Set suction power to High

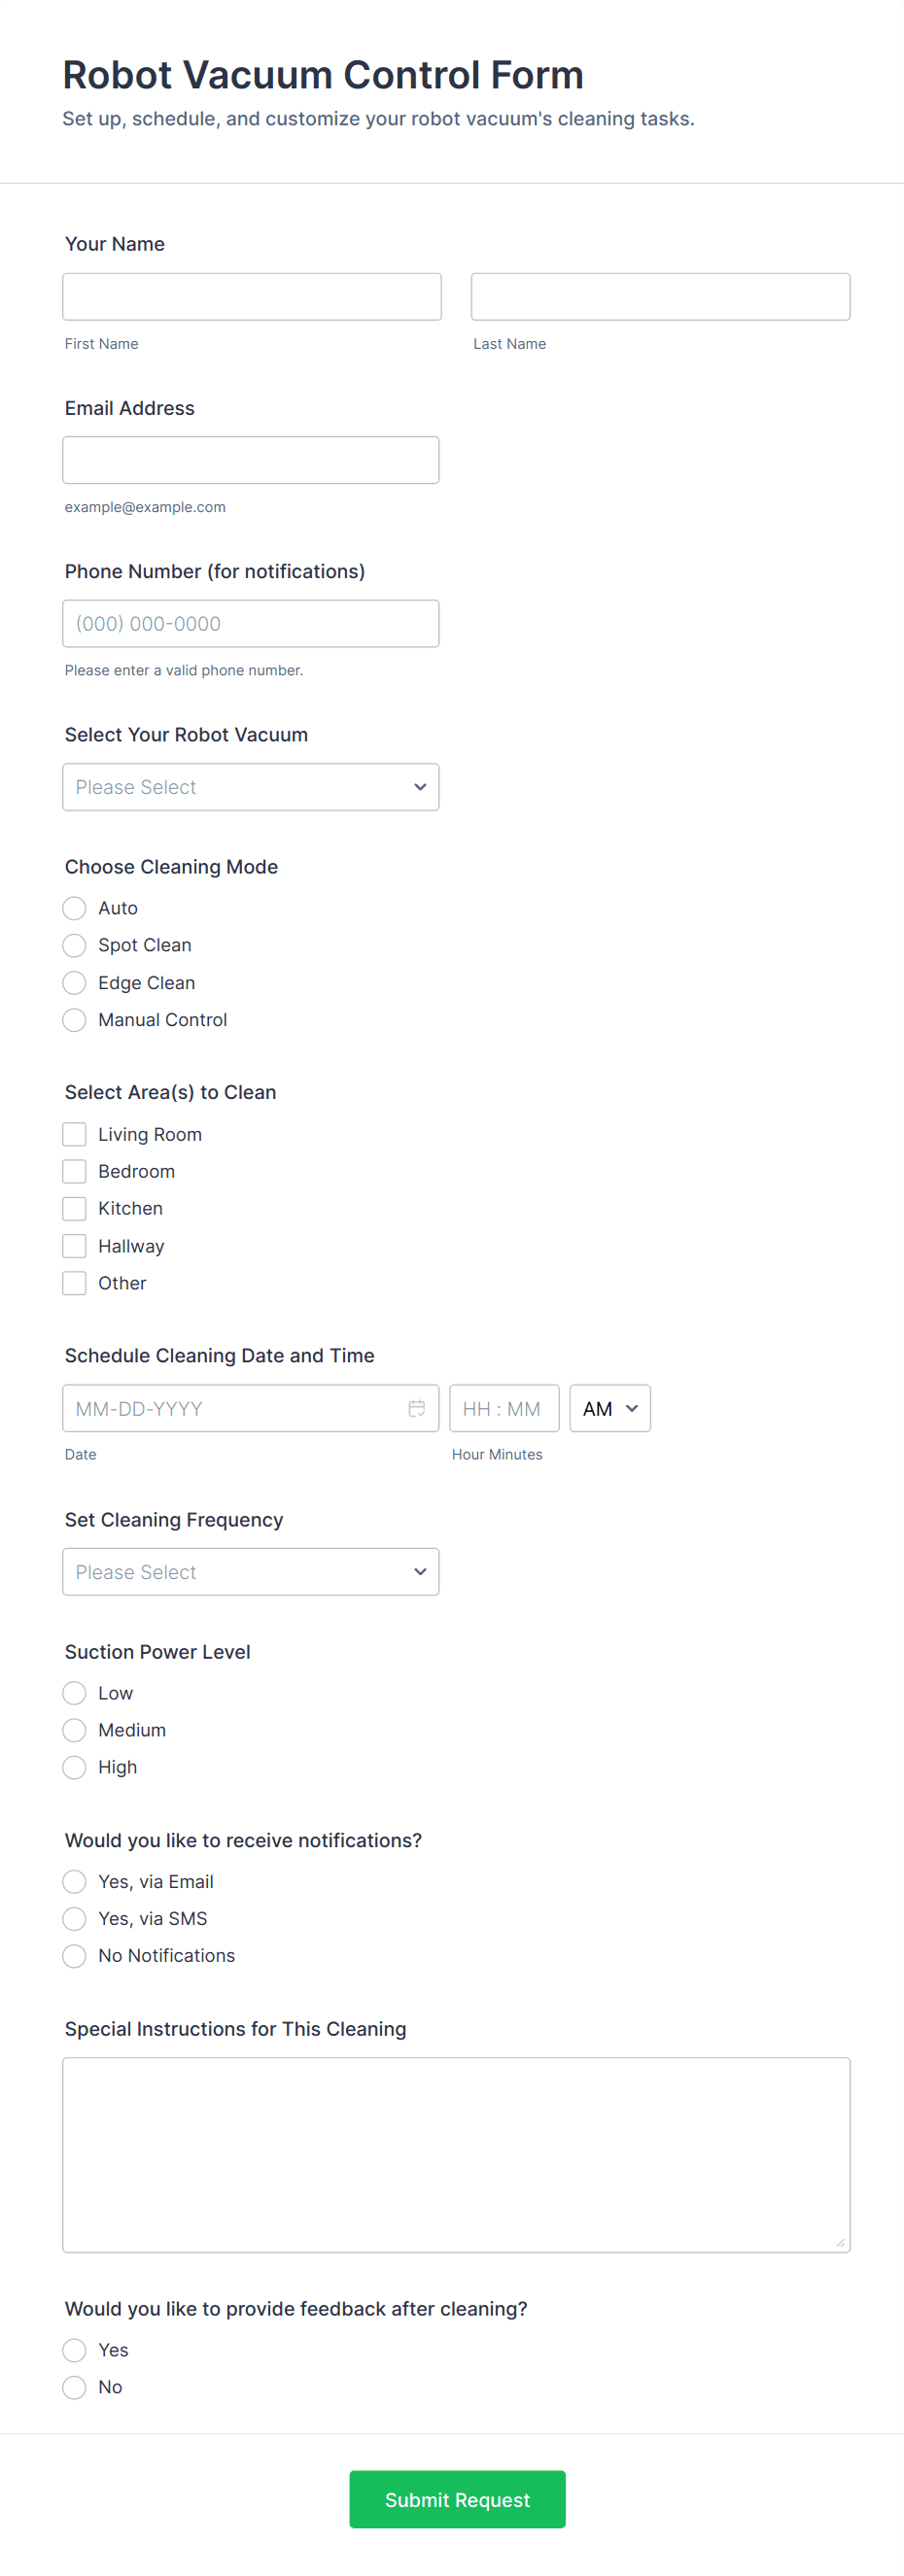tap(74, 1767)
